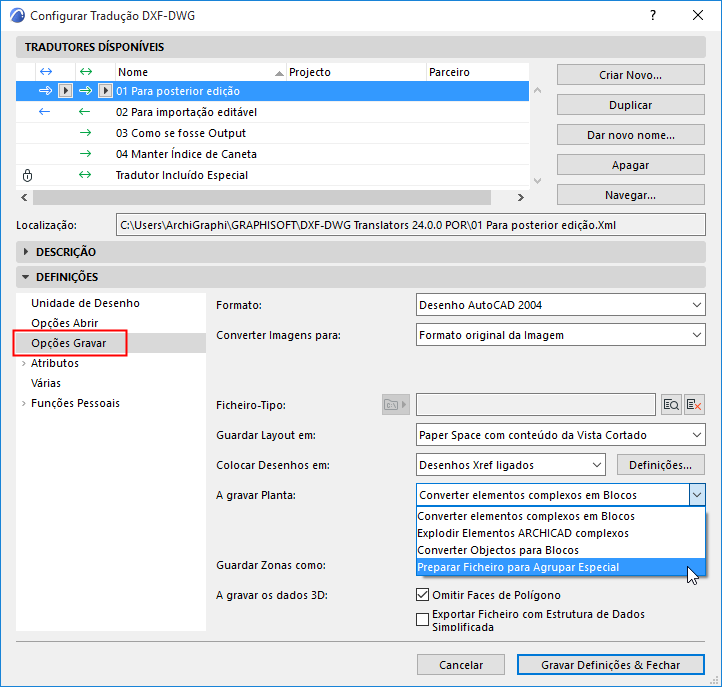Click the Projecto column header
This screenshot has width=722, height=687.
[356, 72]
